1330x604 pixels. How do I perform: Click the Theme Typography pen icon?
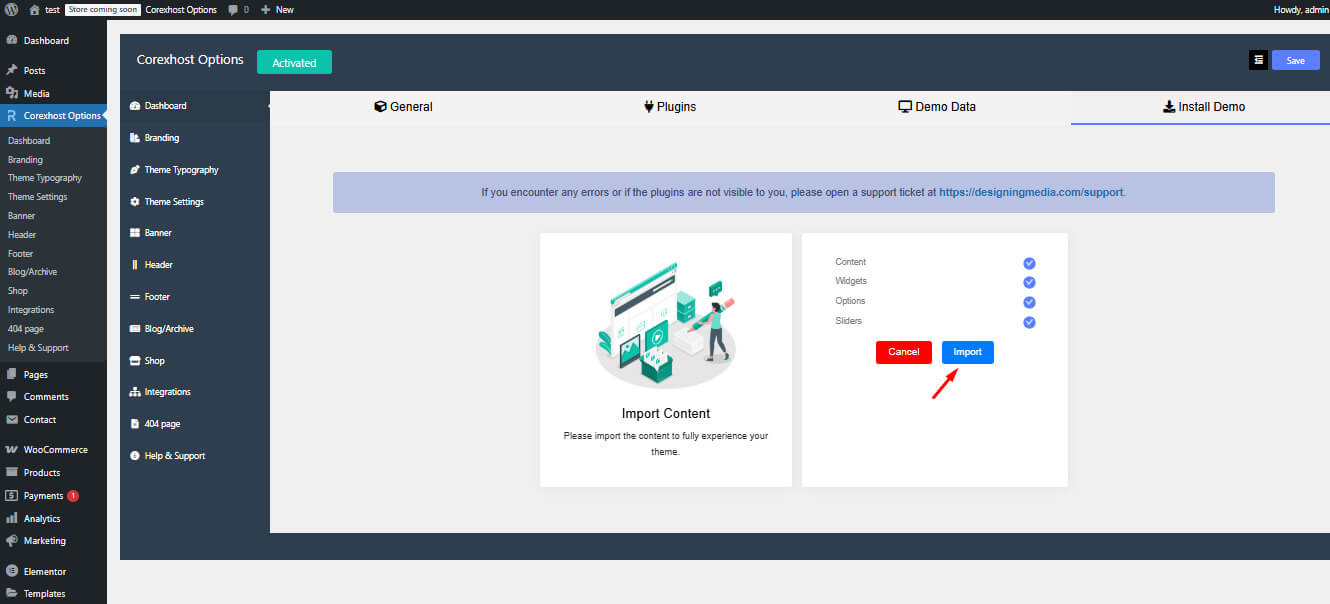(135, 170)
